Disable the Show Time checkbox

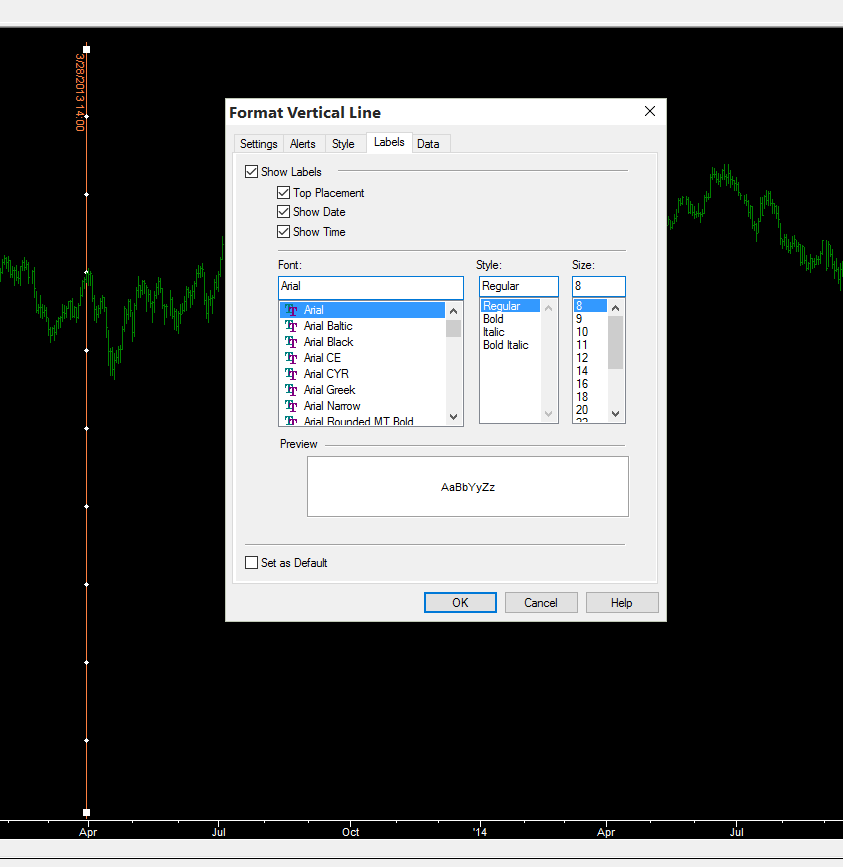(284, 232)
